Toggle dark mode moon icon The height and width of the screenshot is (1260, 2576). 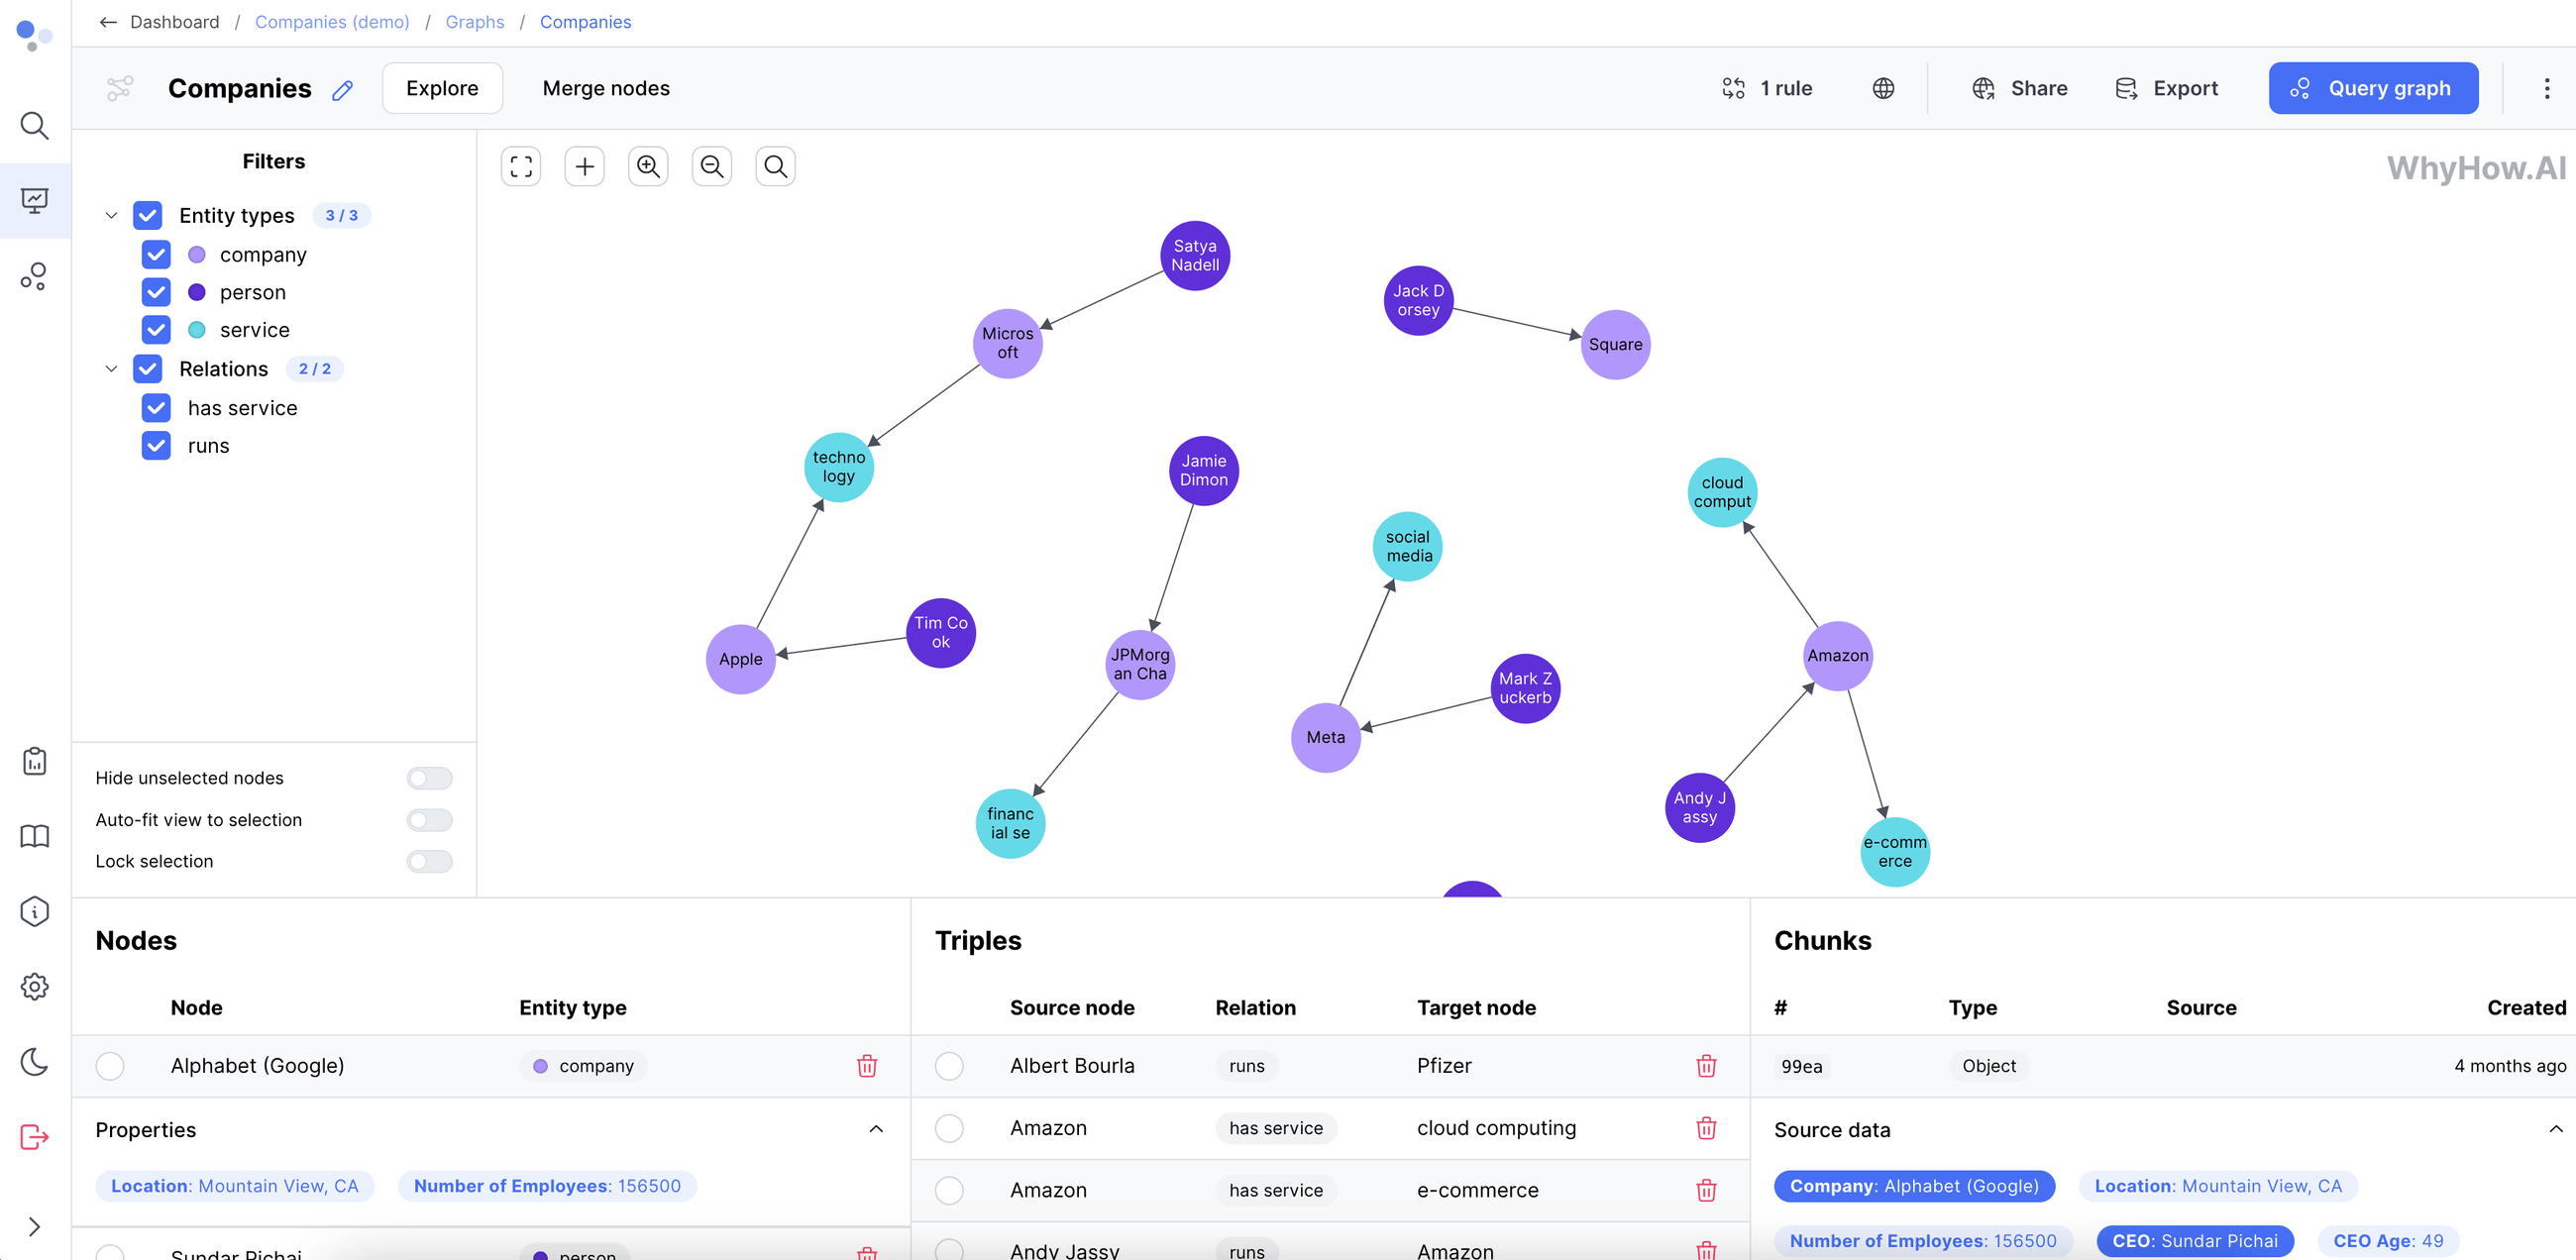(x=34, y=1061)
